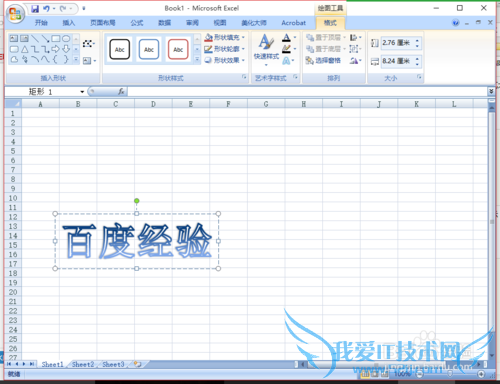Image resolution: width=500 pixels, height=384 pixels.
Task: Select the left brace shape
Action: 56,60
